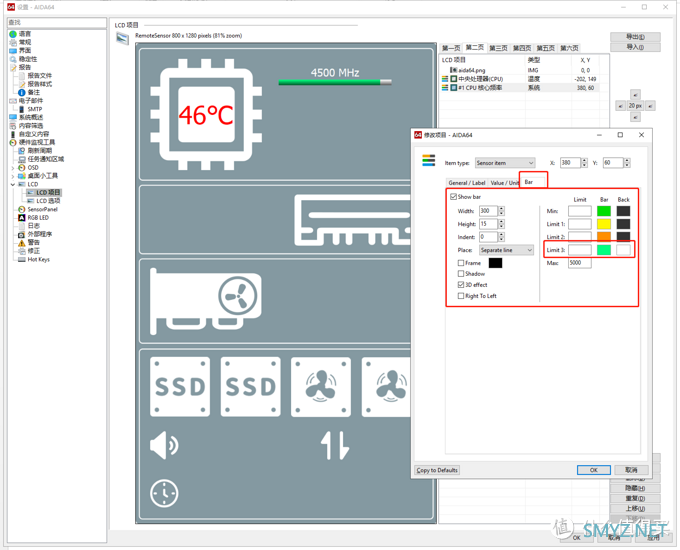
Task: Open the 警告 warning settings item
Action: [34, 242]
